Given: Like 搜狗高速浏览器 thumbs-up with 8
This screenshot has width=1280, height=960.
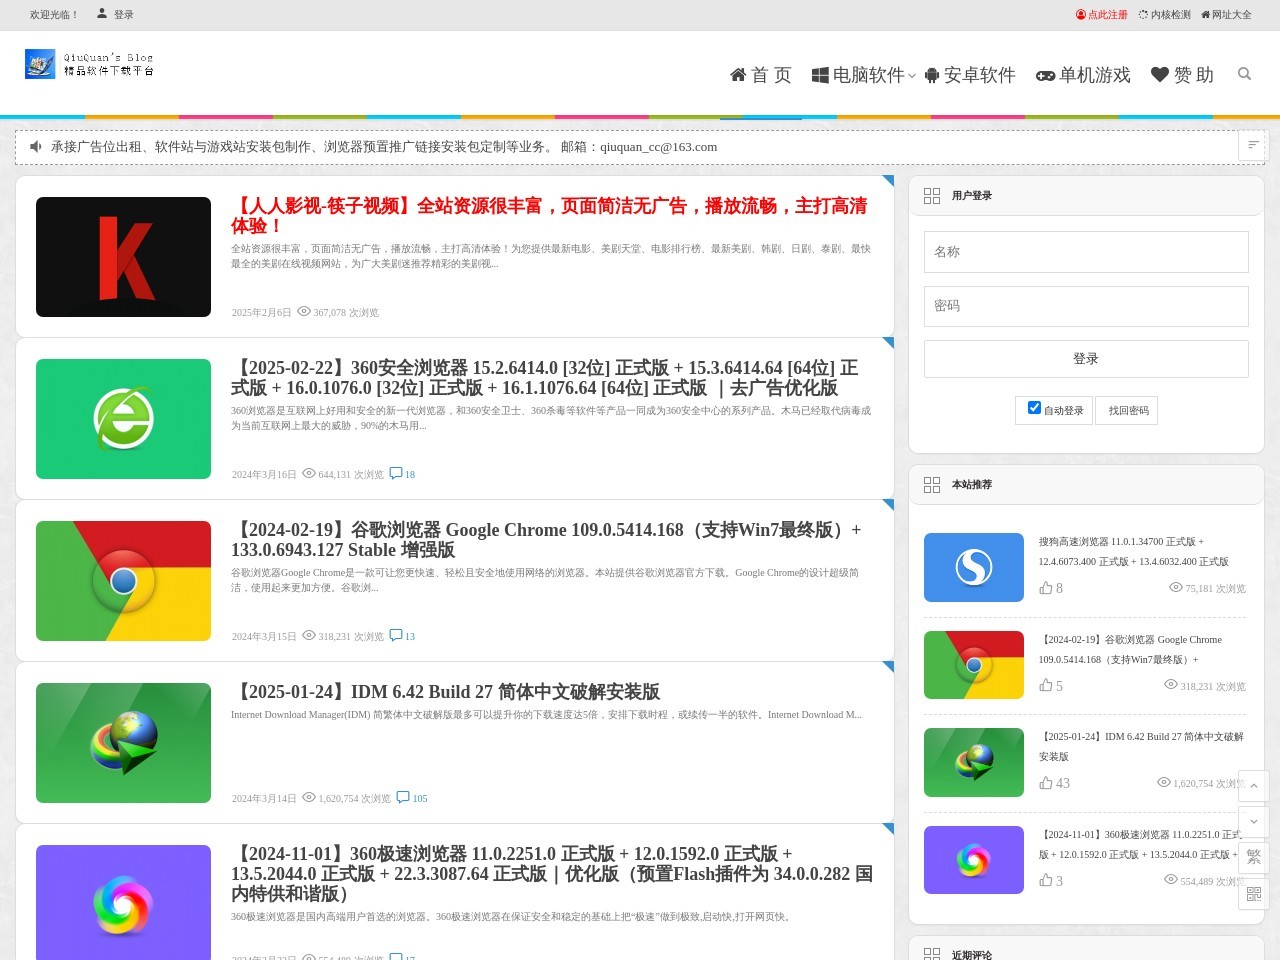Looking at the screenshot, I should 1045,588.
